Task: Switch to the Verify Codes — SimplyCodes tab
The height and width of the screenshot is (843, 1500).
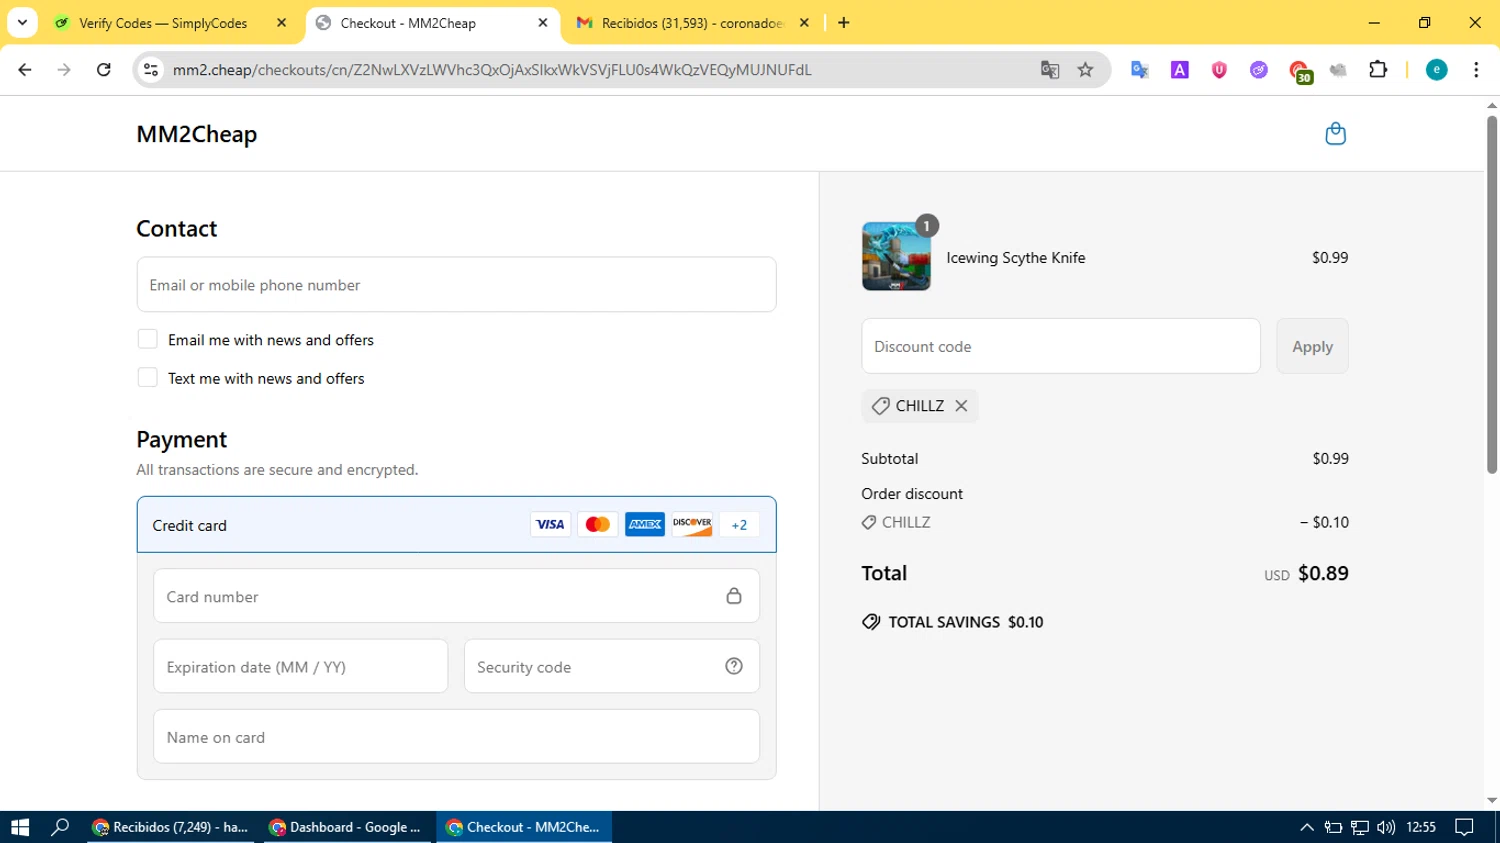Action: (165, 23)
